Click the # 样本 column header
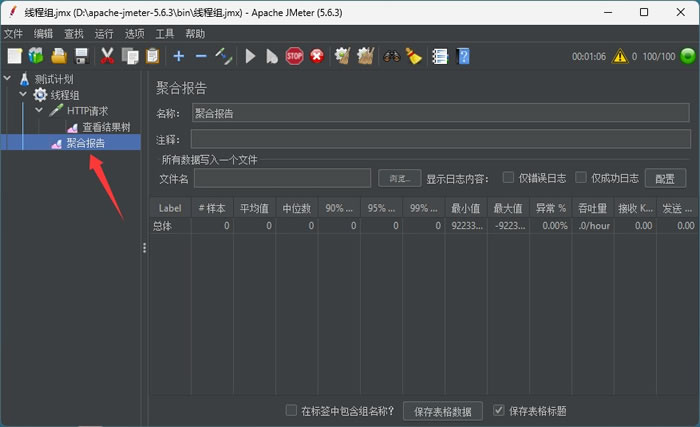The height and width of the screenshot is (427, 700). (212, 208)
